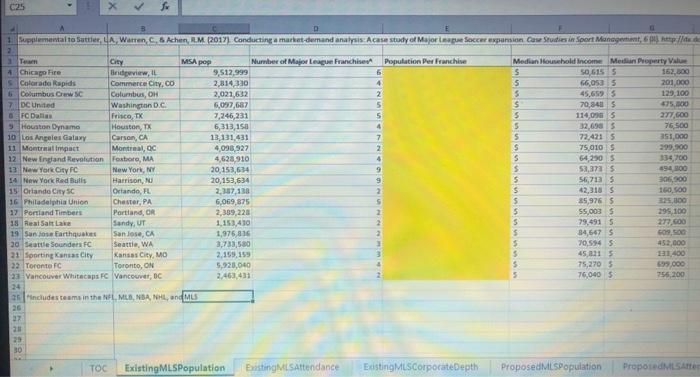Viewport: 700px width, 377px height.
Task: Click the 'Carson, CA' city cell
Action: pyautogui.click(x=146, y=138)
